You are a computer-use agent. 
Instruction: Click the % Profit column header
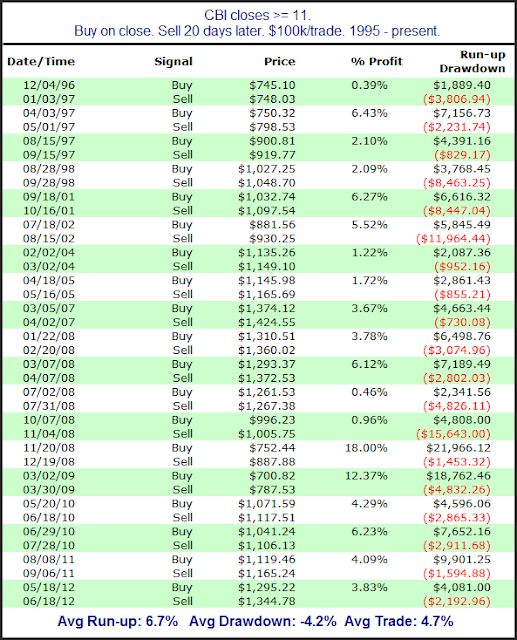377,62
